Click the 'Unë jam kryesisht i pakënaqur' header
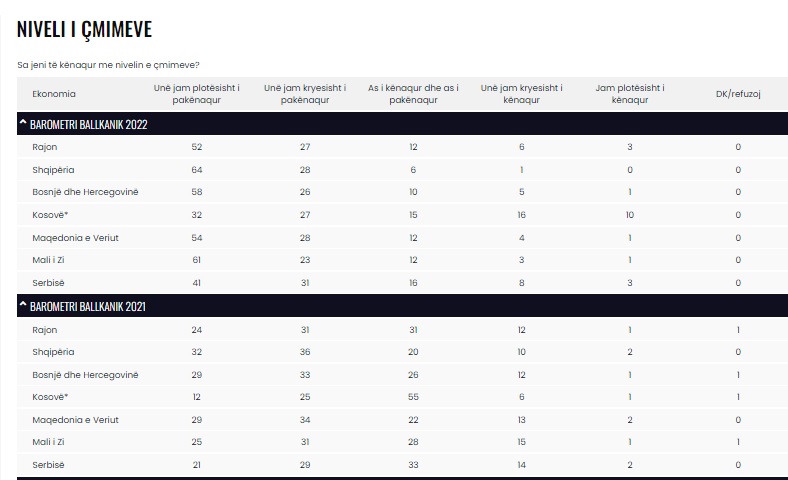The width and height of the screenshot is (788, 480). click(305, 94)
